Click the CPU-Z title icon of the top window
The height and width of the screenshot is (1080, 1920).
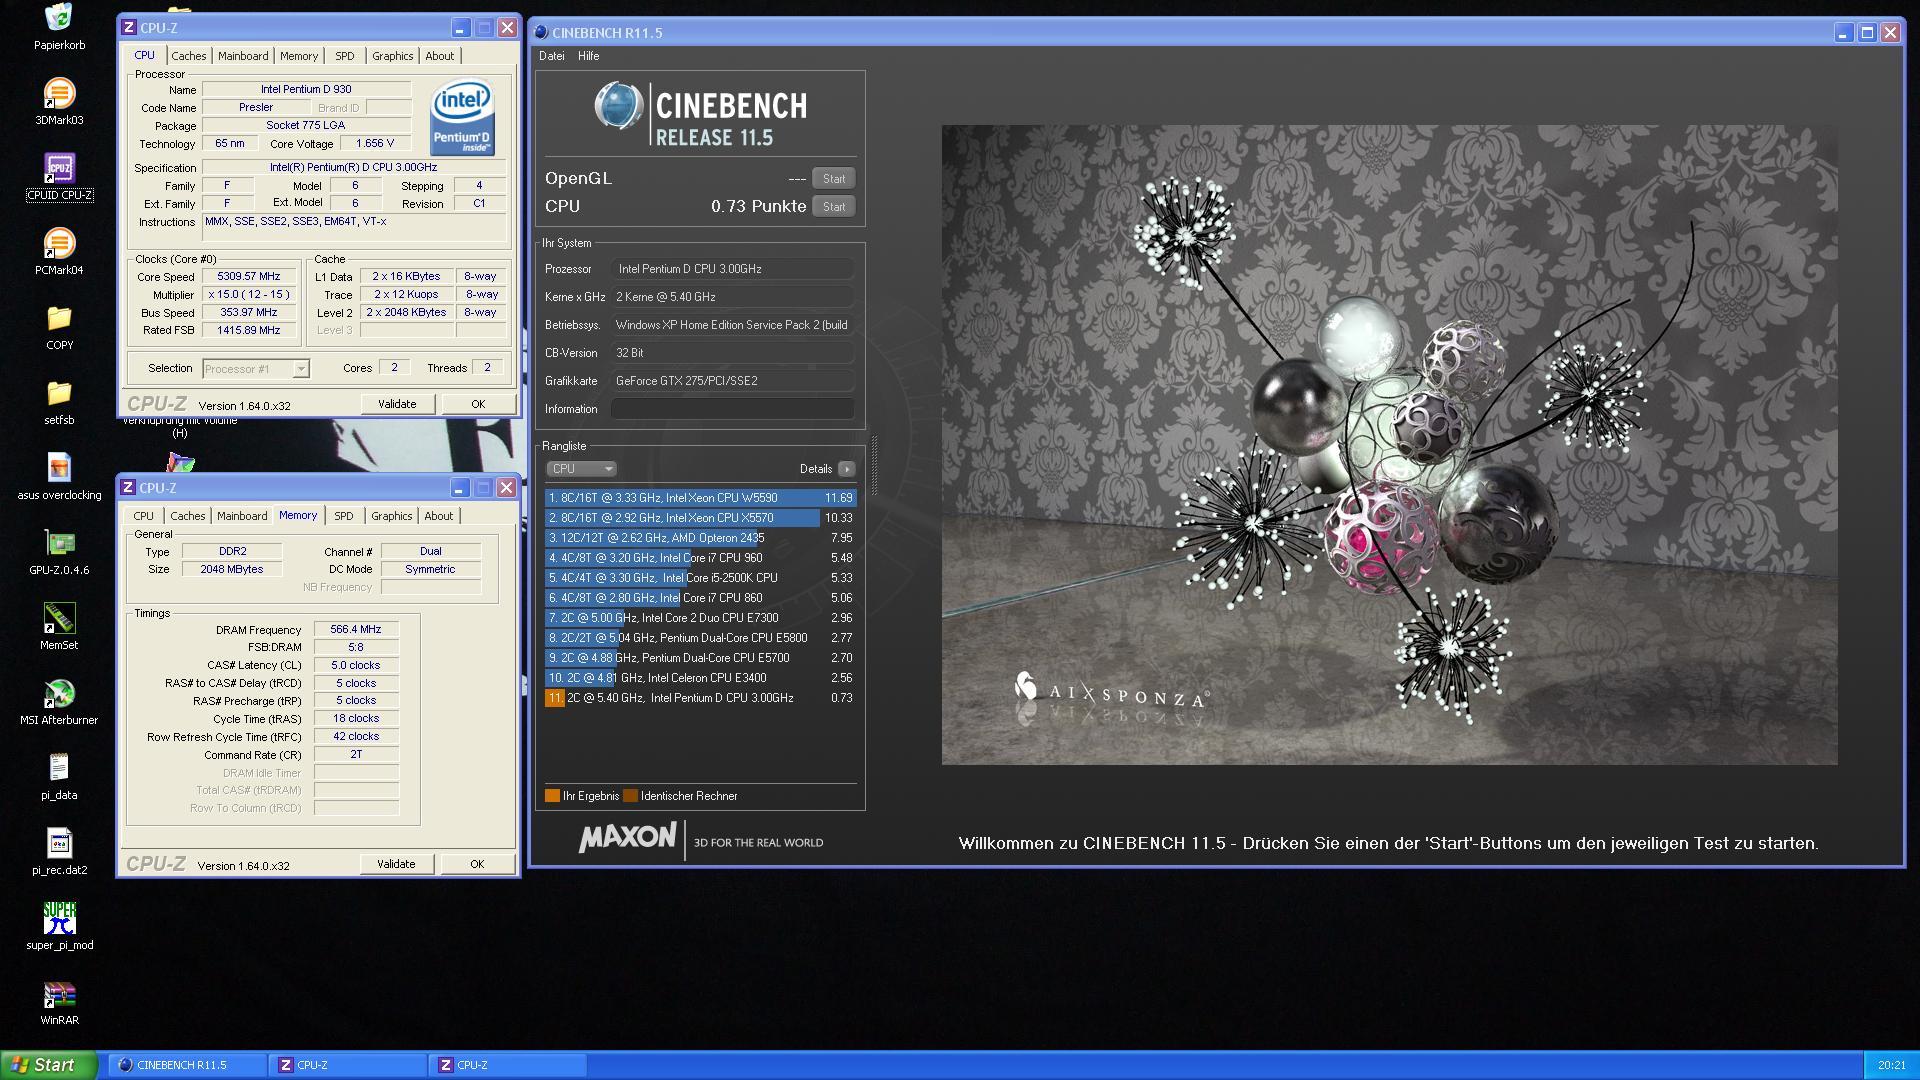128,28
